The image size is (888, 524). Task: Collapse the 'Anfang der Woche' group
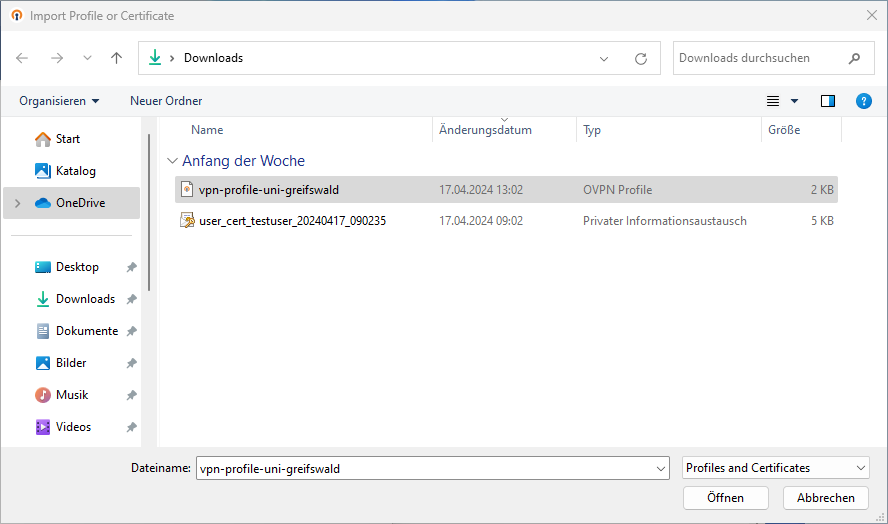[173, 161]
